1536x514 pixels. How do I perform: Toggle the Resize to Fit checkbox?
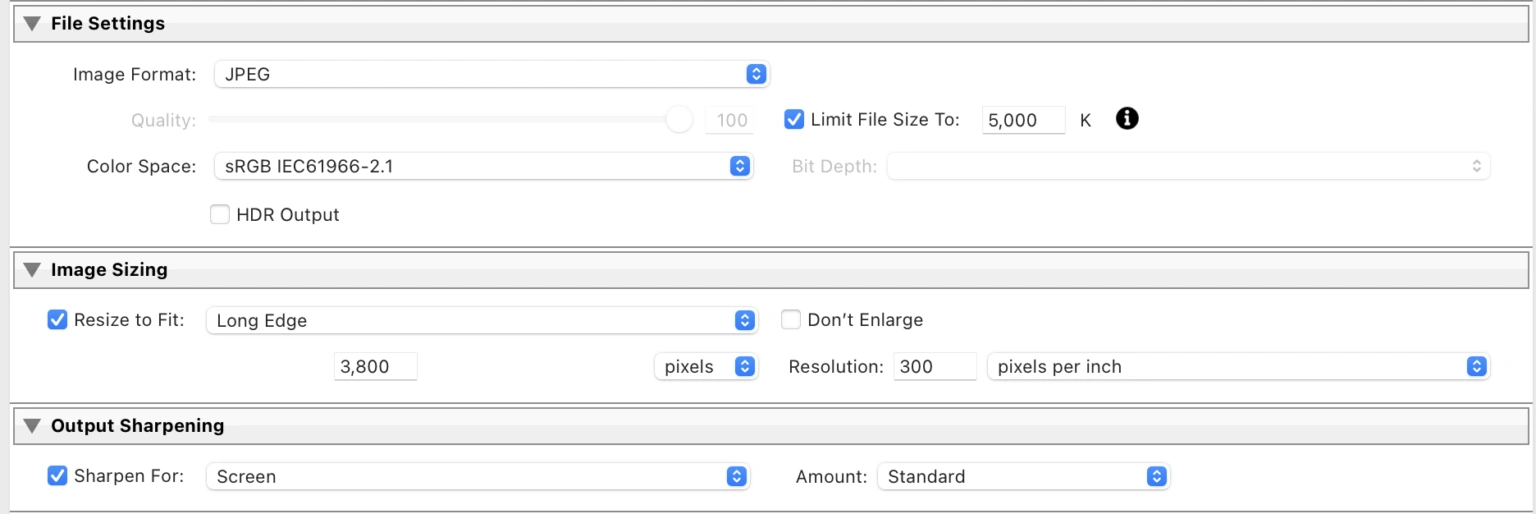point(58,320)
